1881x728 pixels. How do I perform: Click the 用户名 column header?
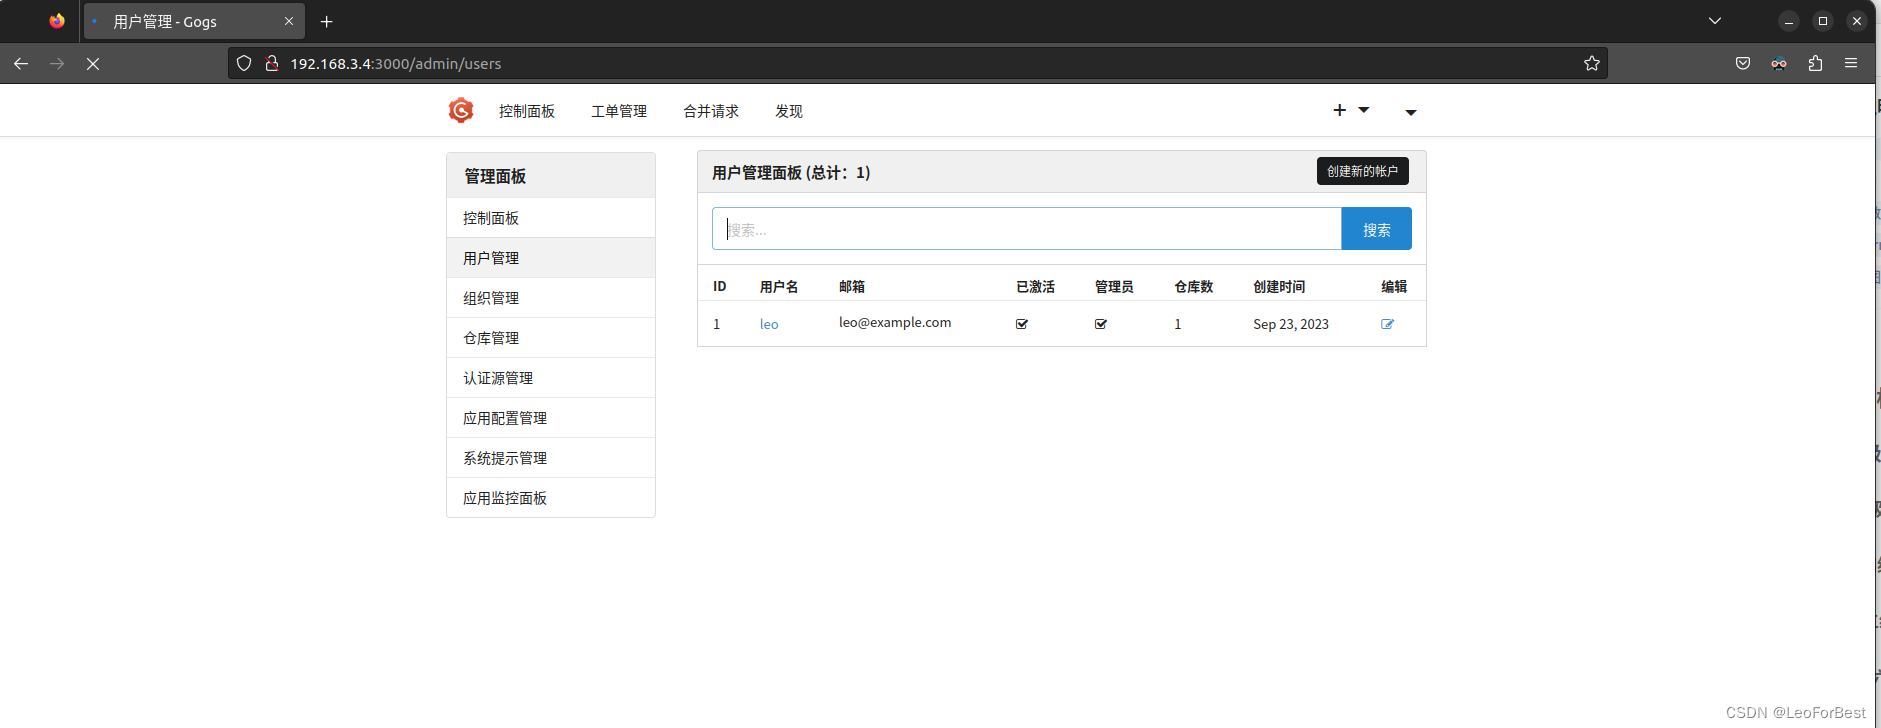coord(779,286)
